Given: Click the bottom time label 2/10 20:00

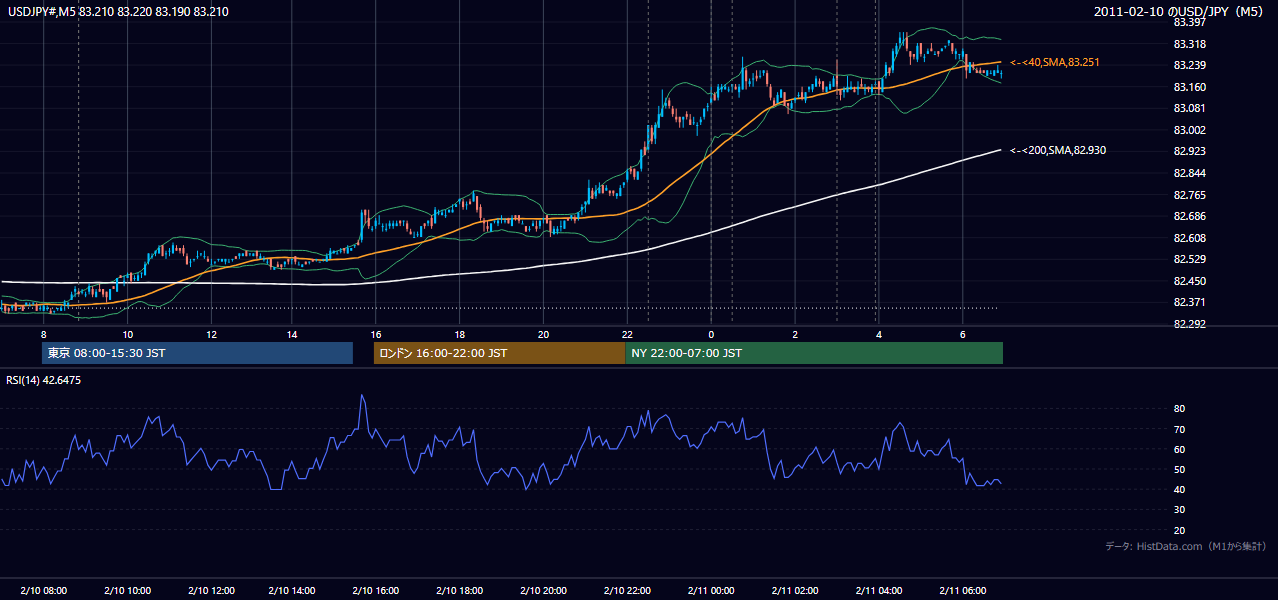Looking at the screenshot, I should pos(544,591).
